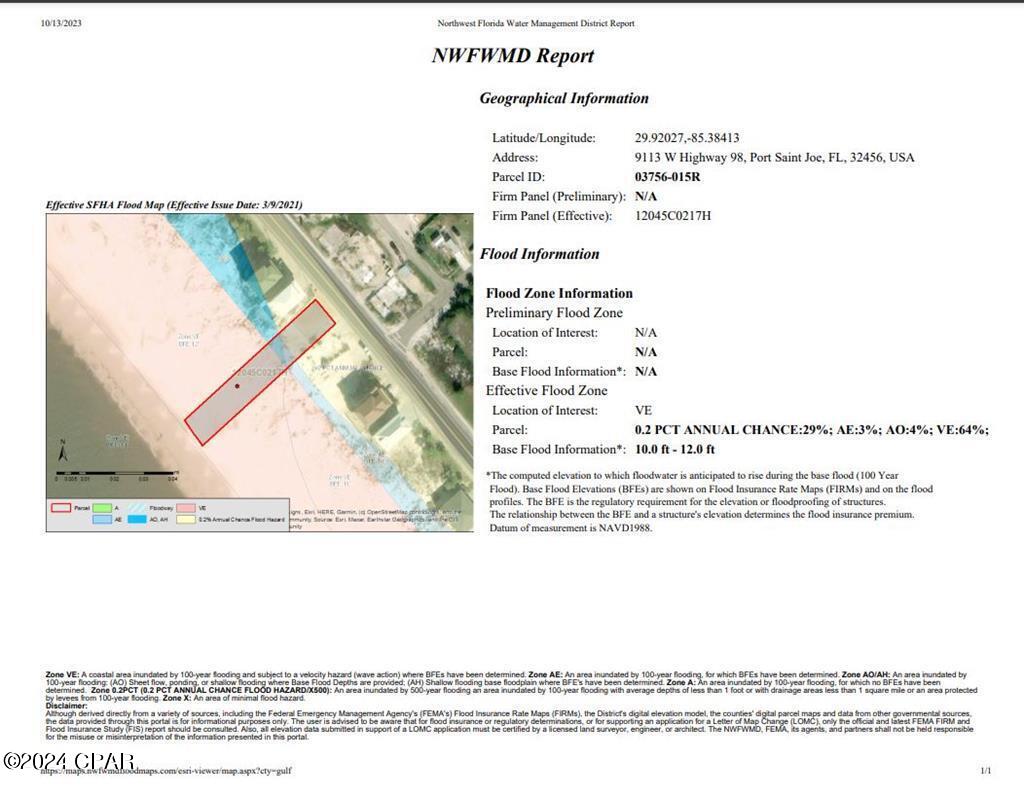1024x797 pixels.
Task: Select the Geographical Information heading
Action: pos(566,99)
